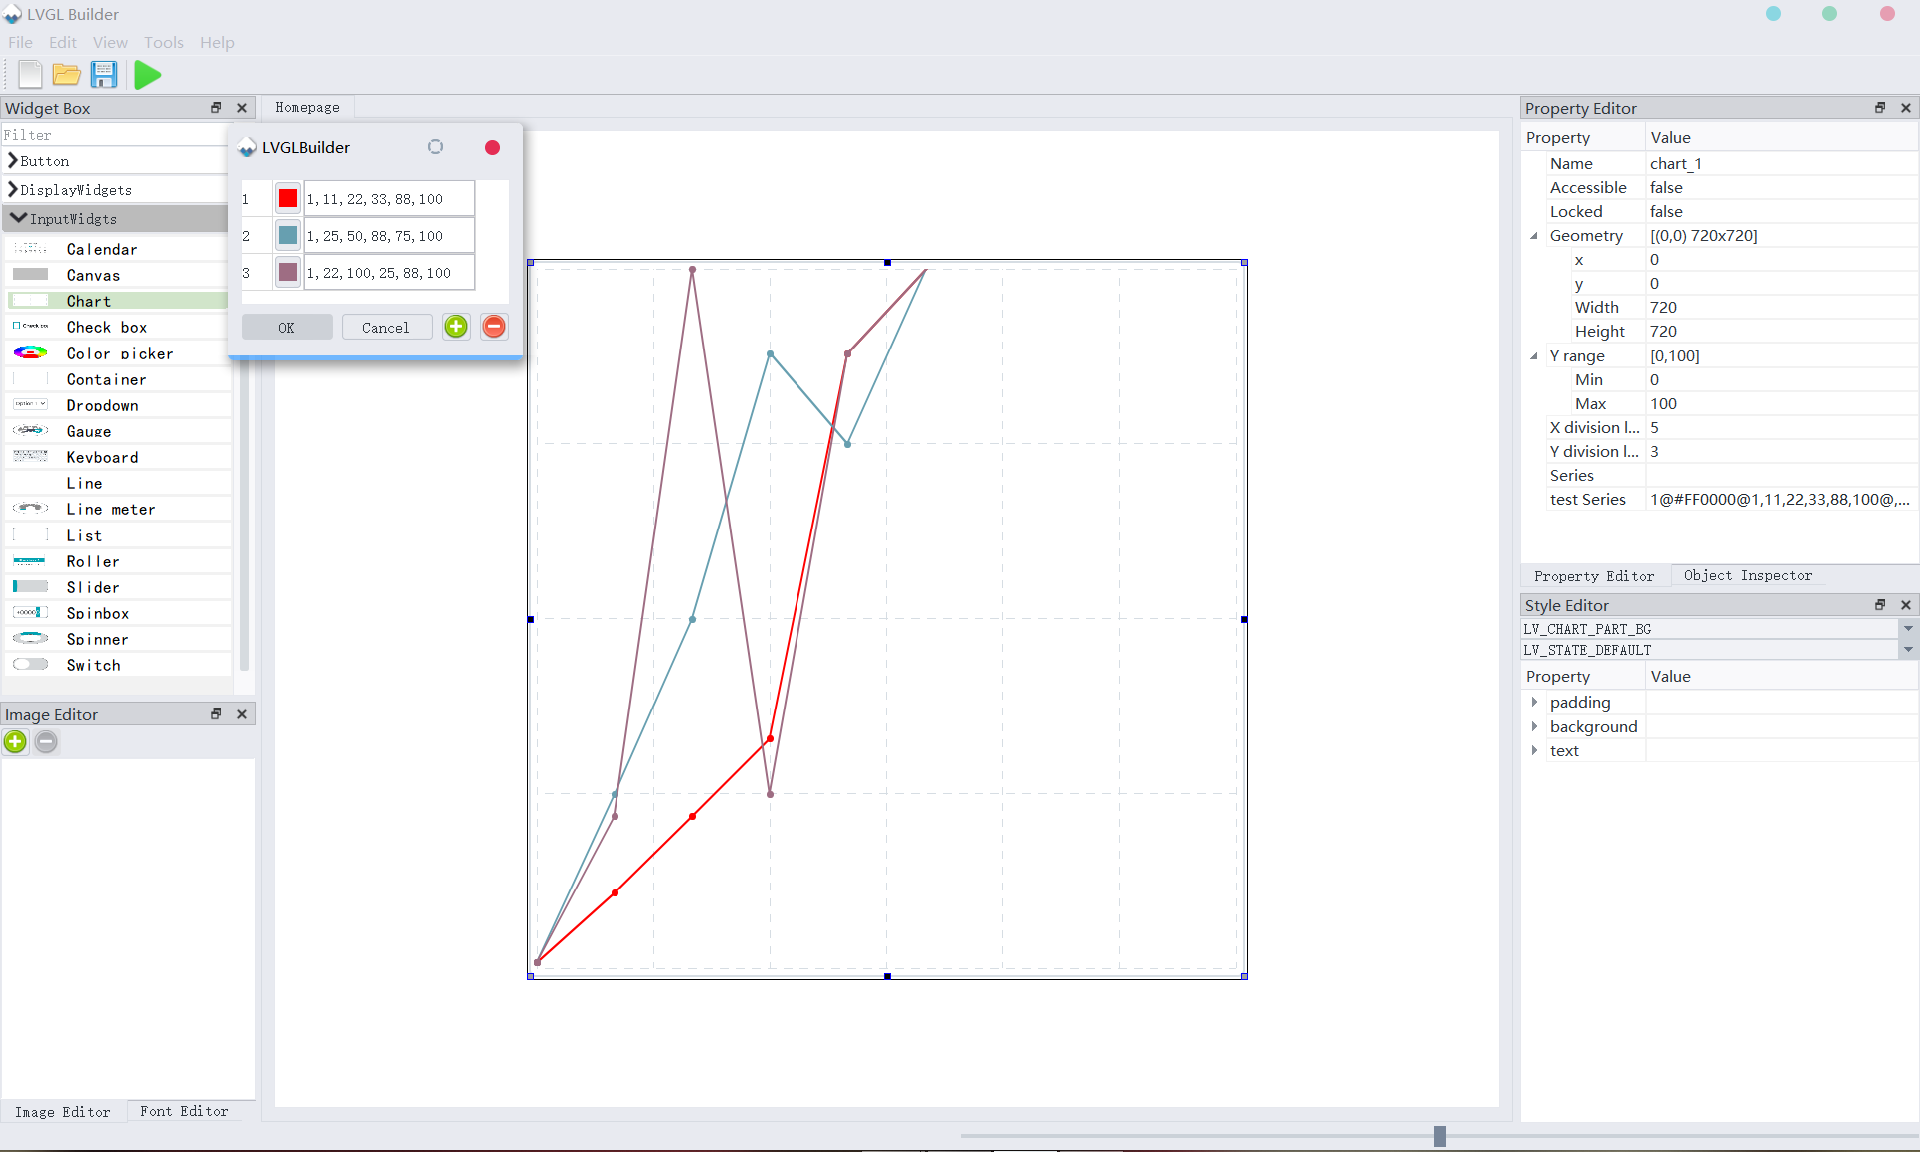Image resolution: width=1920 pixels, height=1152 pixels.
Task: Confirm series changes with OK
Action: pos(286,327)
